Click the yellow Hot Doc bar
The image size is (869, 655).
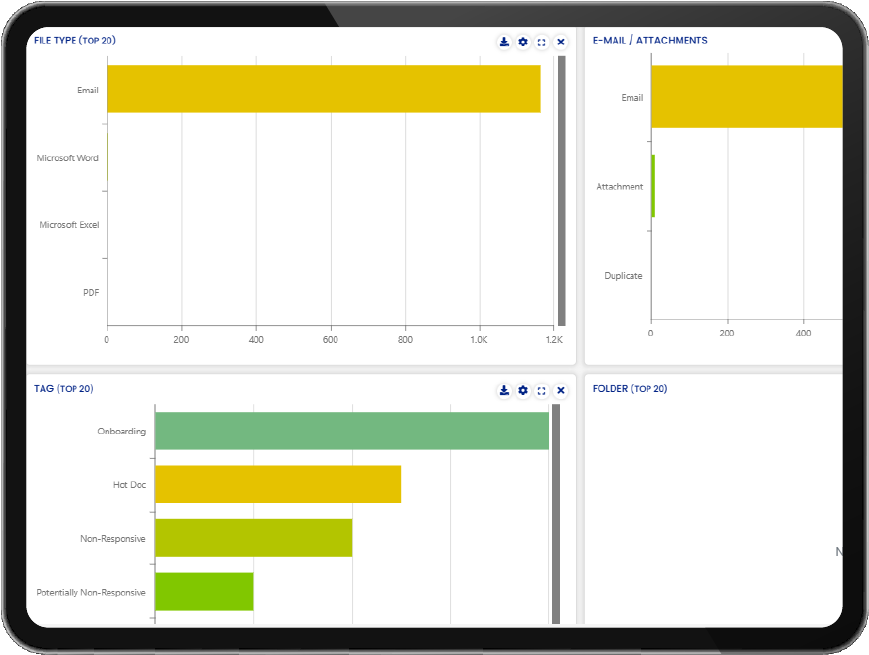pyautogui.click(x=277, y=484)
